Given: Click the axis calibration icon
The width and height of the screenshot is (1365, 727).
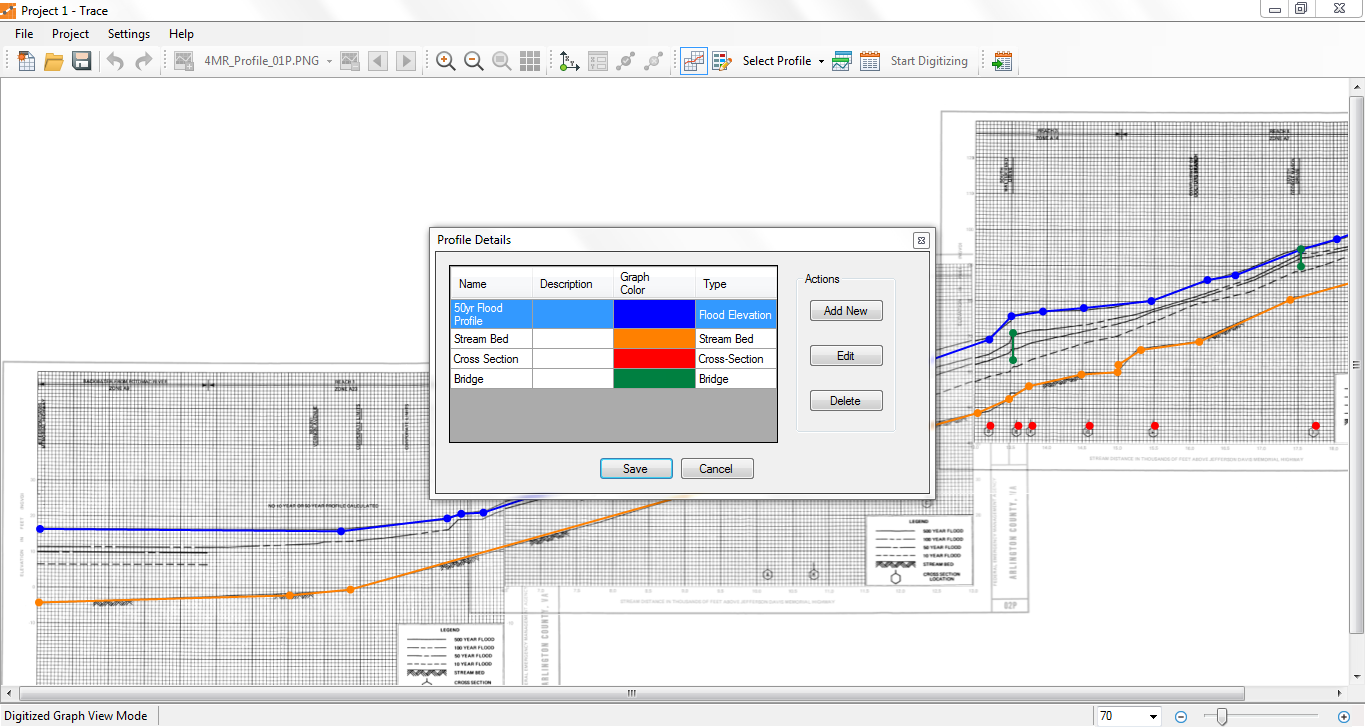Looking at the screenshot, I should click(x=570, y=61).
